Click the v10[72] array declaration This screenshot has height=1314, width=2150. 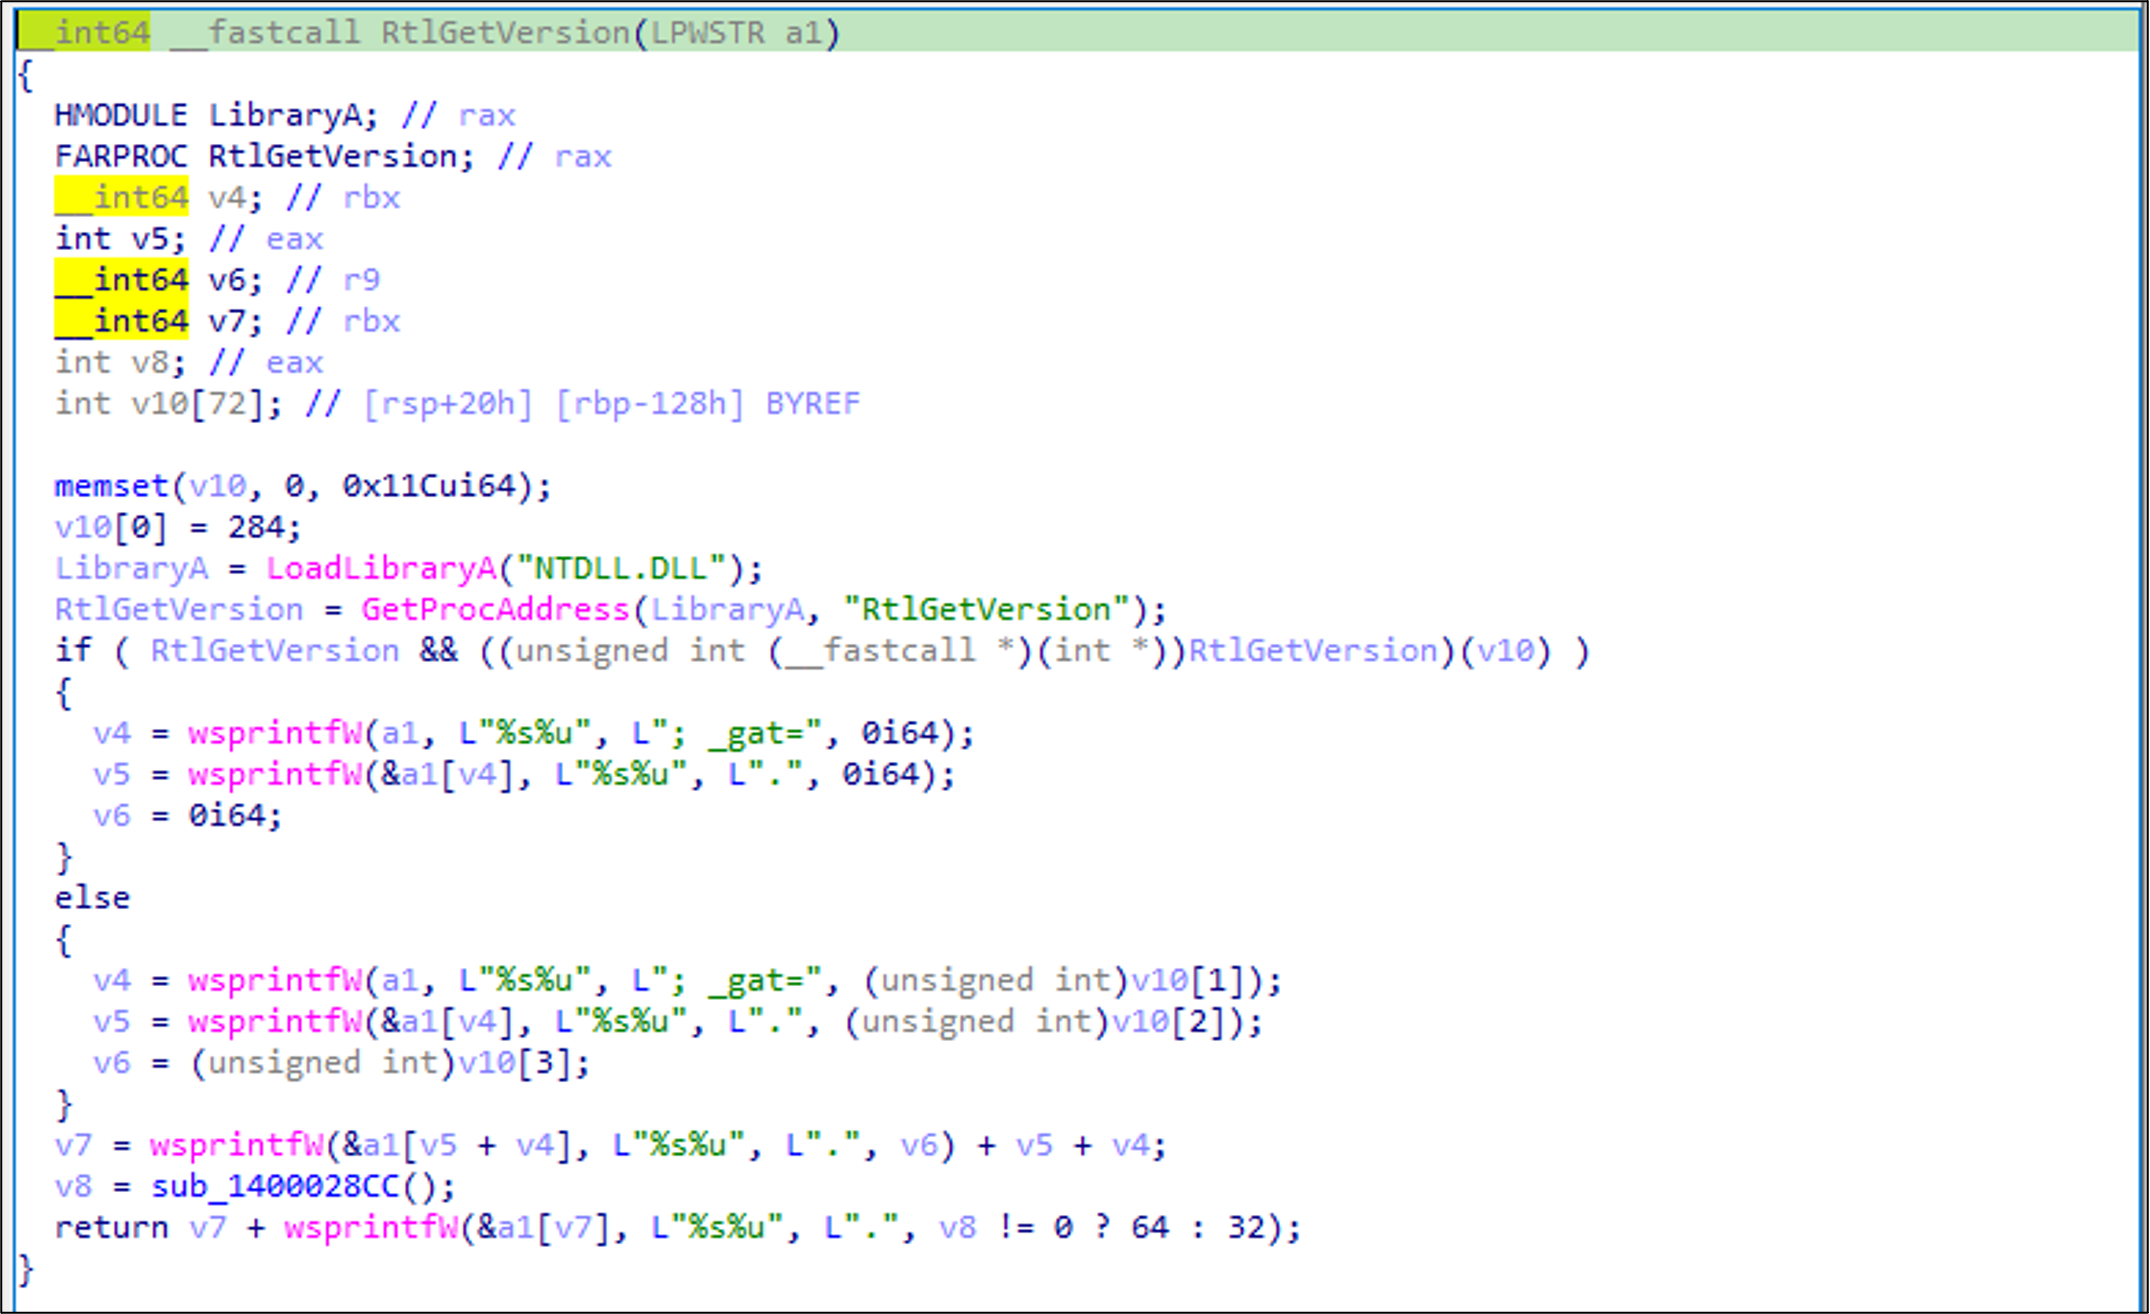pyautogui.click(x=197, y=403)
